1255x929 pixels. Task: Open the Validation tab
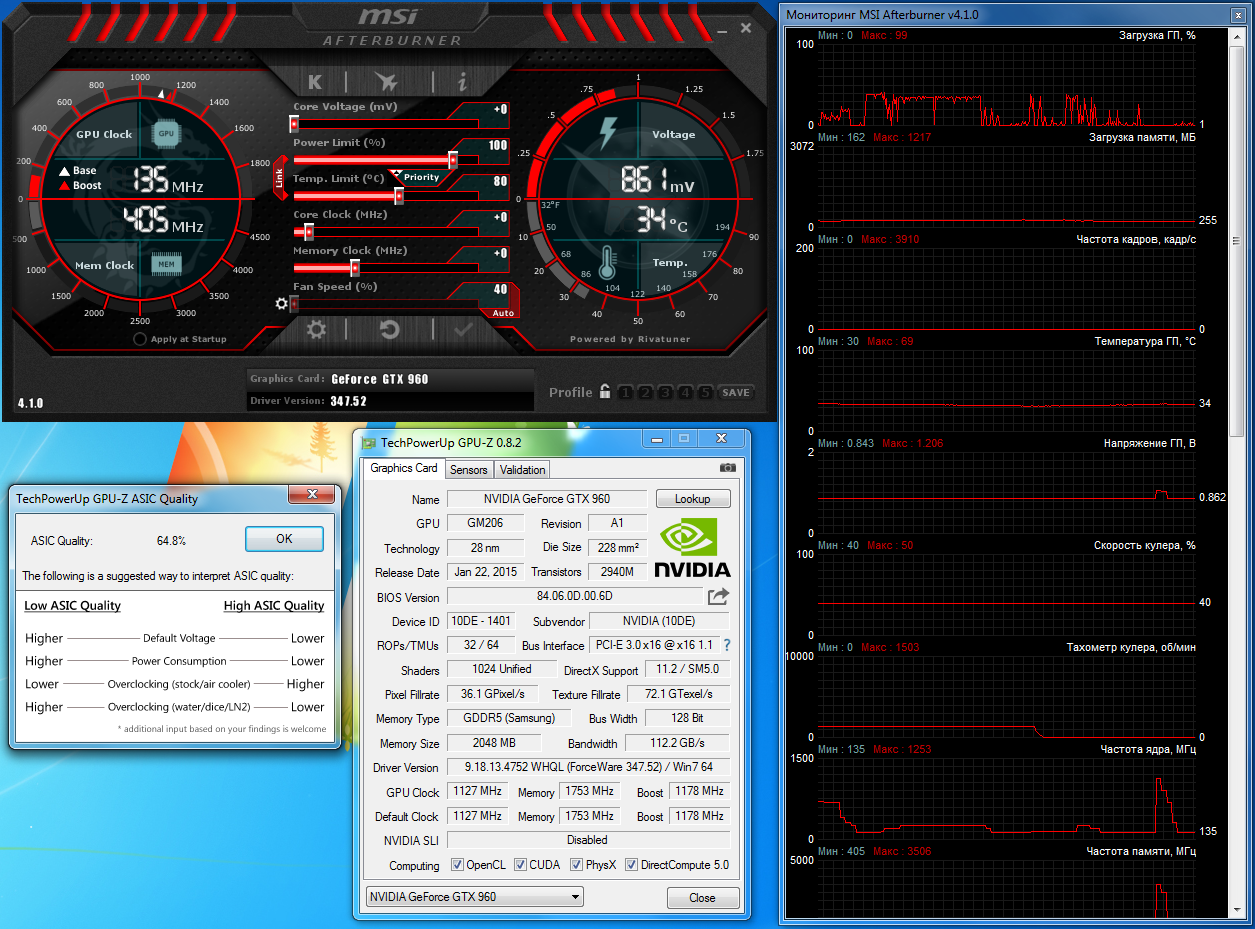522,469
